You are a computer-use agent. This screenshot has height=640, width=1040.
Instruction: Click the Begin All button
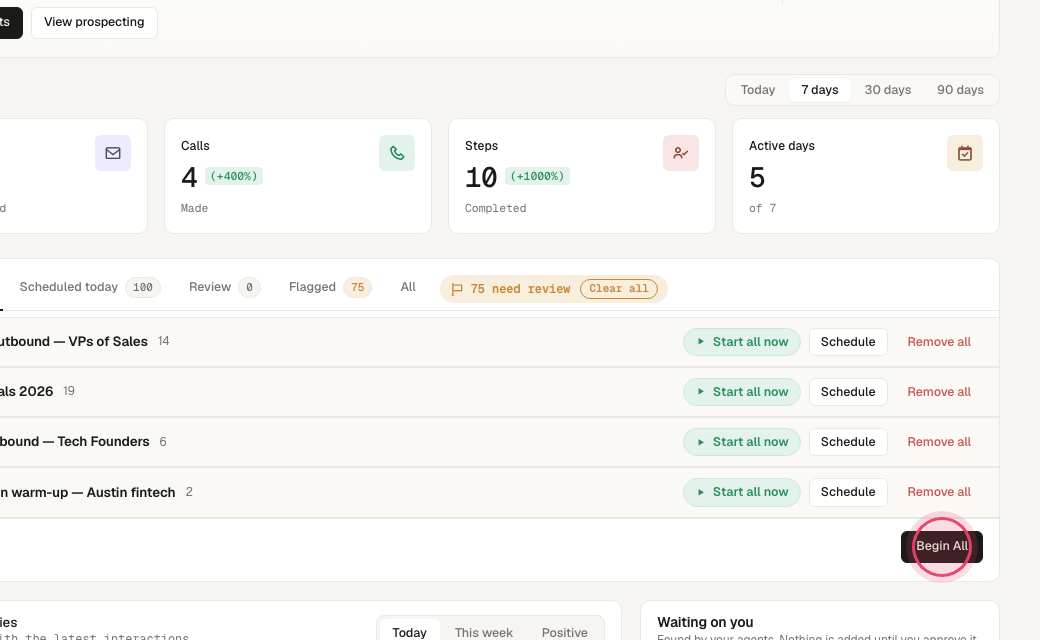pos(942,546)
